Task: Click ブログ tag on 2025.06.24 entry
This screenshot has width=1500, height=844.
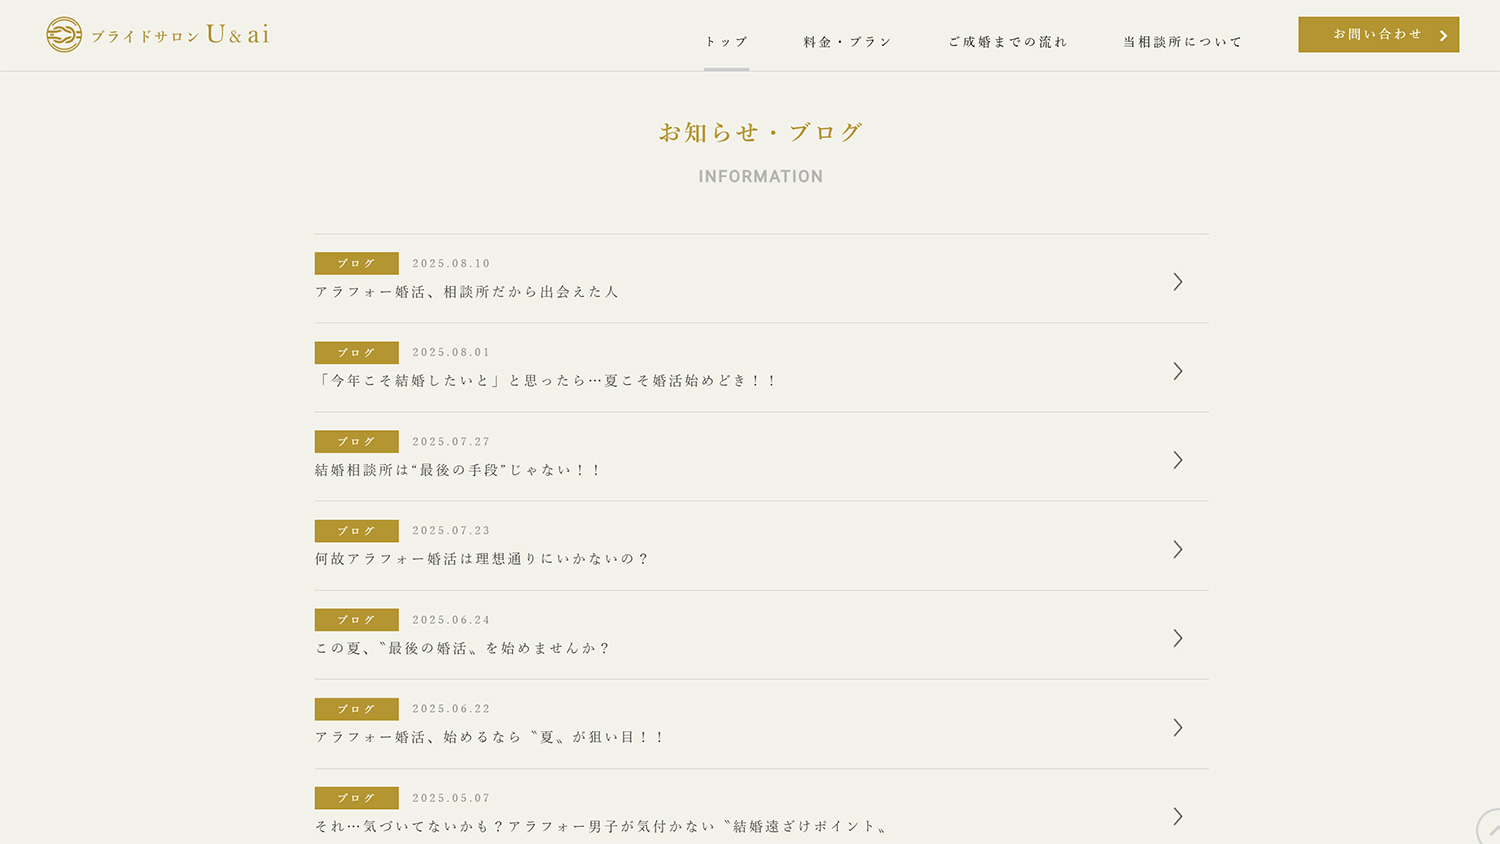Action: (356, 620)
